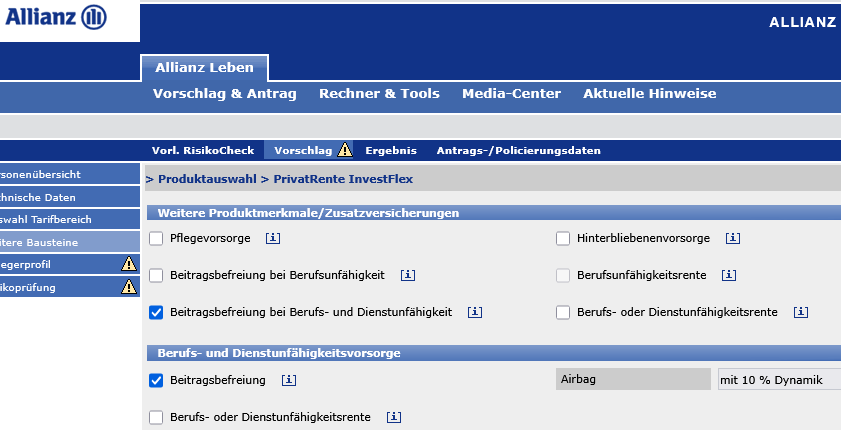Open Auswahl Tarifbereich in sidebar

[x=70, y=220]
